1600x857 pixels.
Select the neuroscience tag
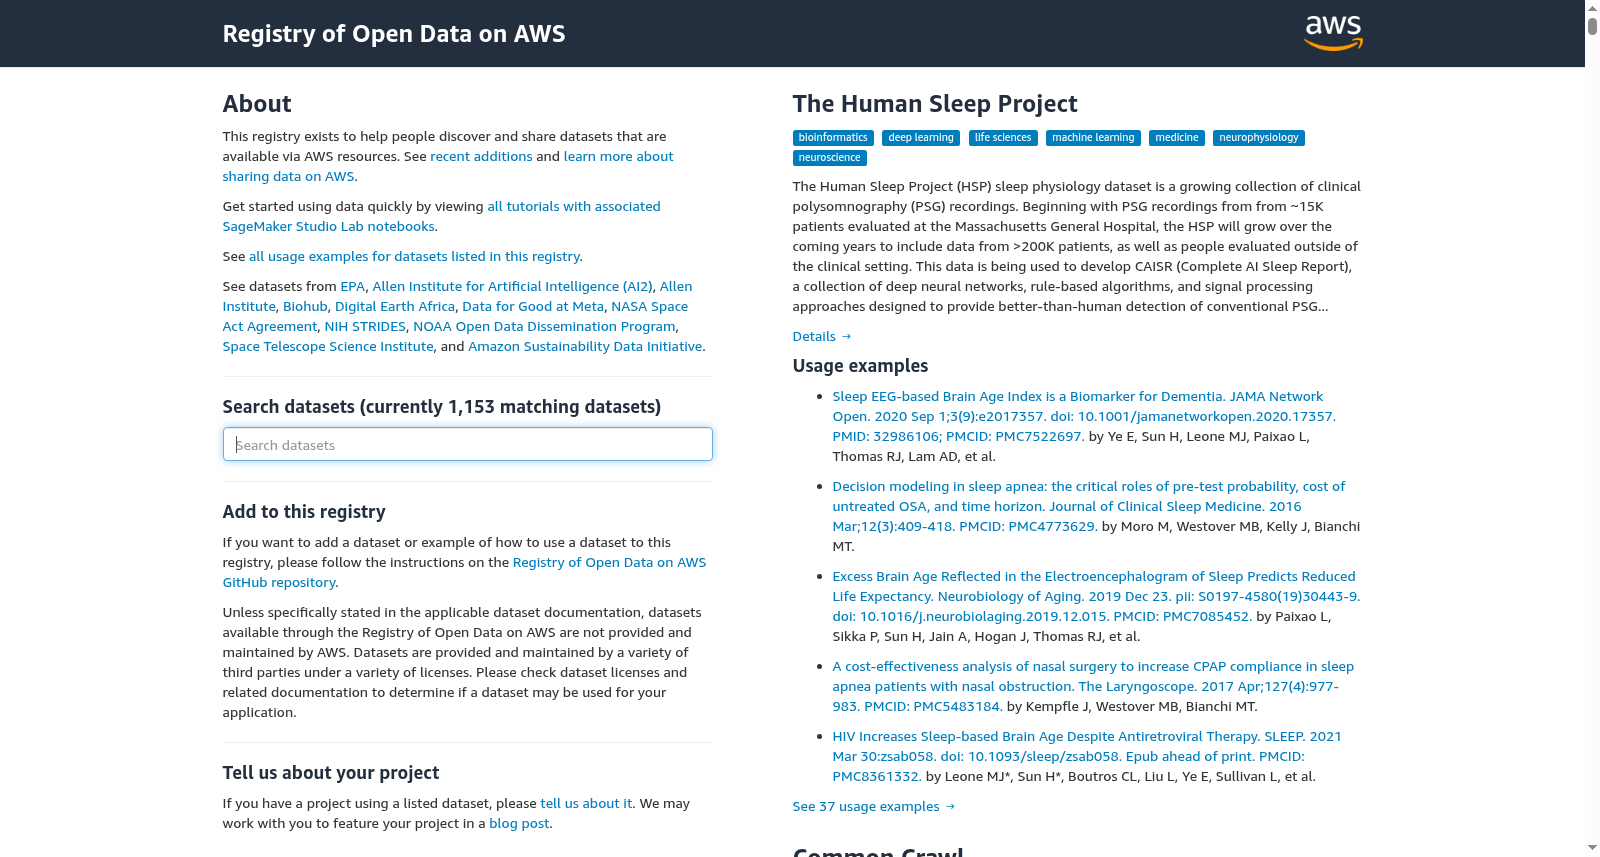[830, 158]
